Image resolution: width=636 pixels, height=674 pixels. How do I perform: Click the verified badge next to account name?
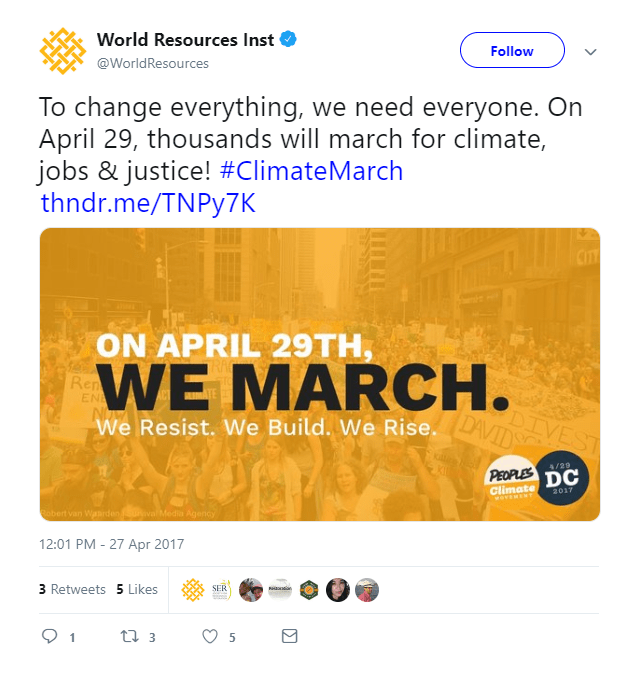coord(288,40)
